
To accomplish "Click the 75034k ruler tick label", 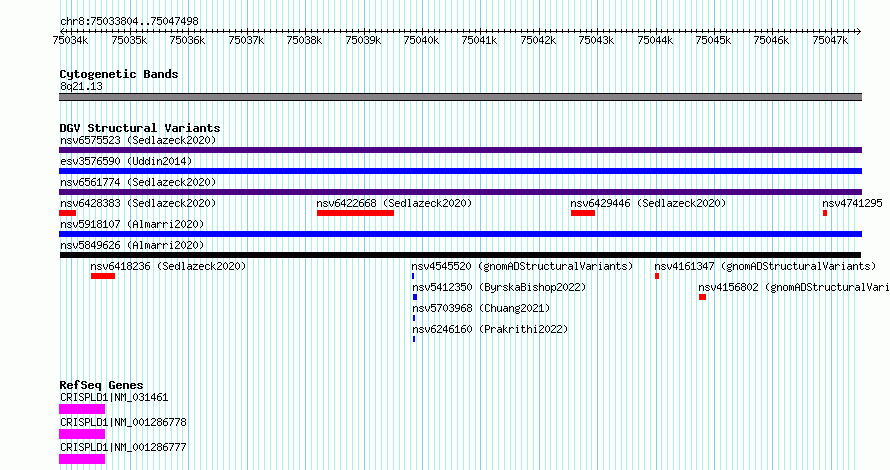I will 70,40.
